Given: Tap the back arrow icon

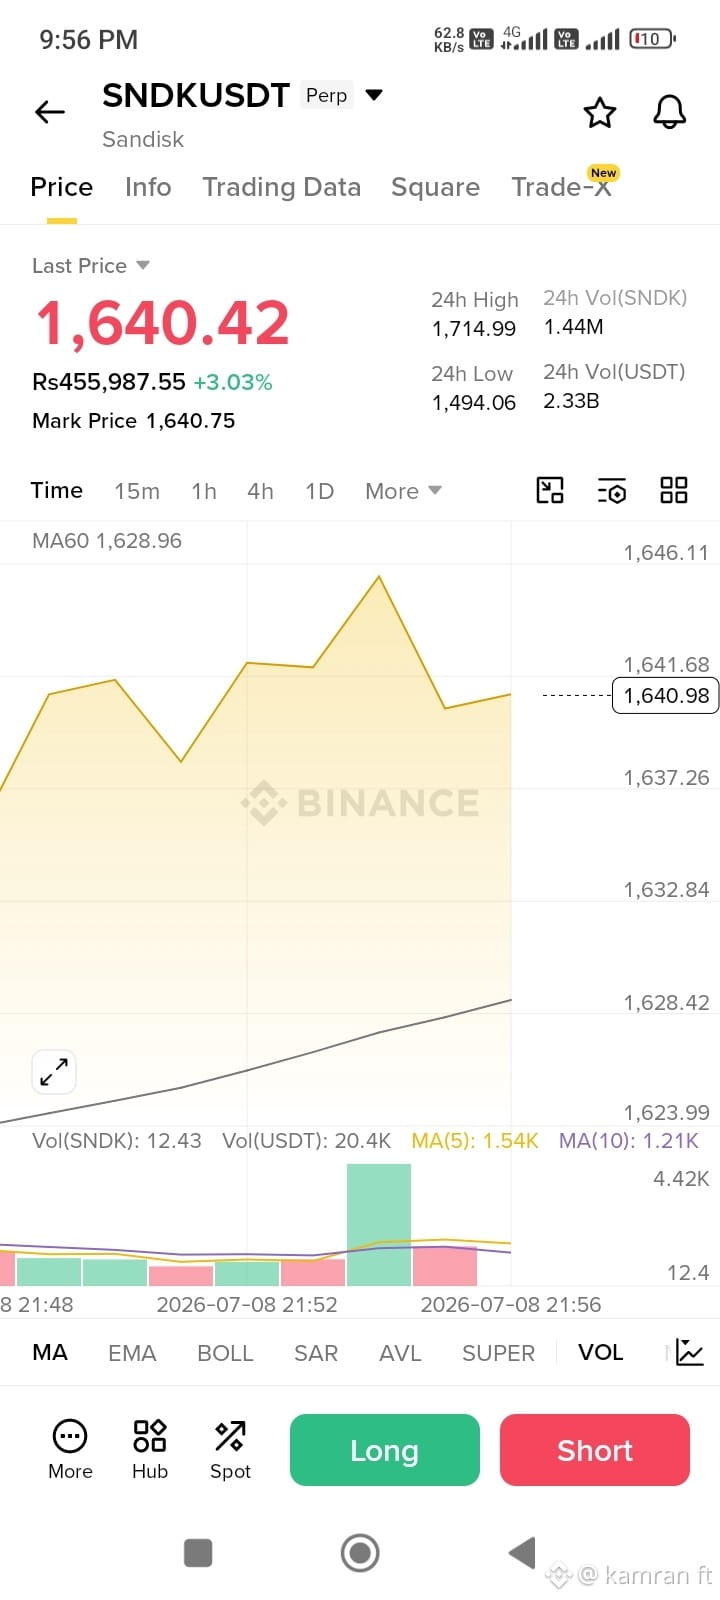Looking at the screenshot, I should pyautogui.click(x=50, y=112).
